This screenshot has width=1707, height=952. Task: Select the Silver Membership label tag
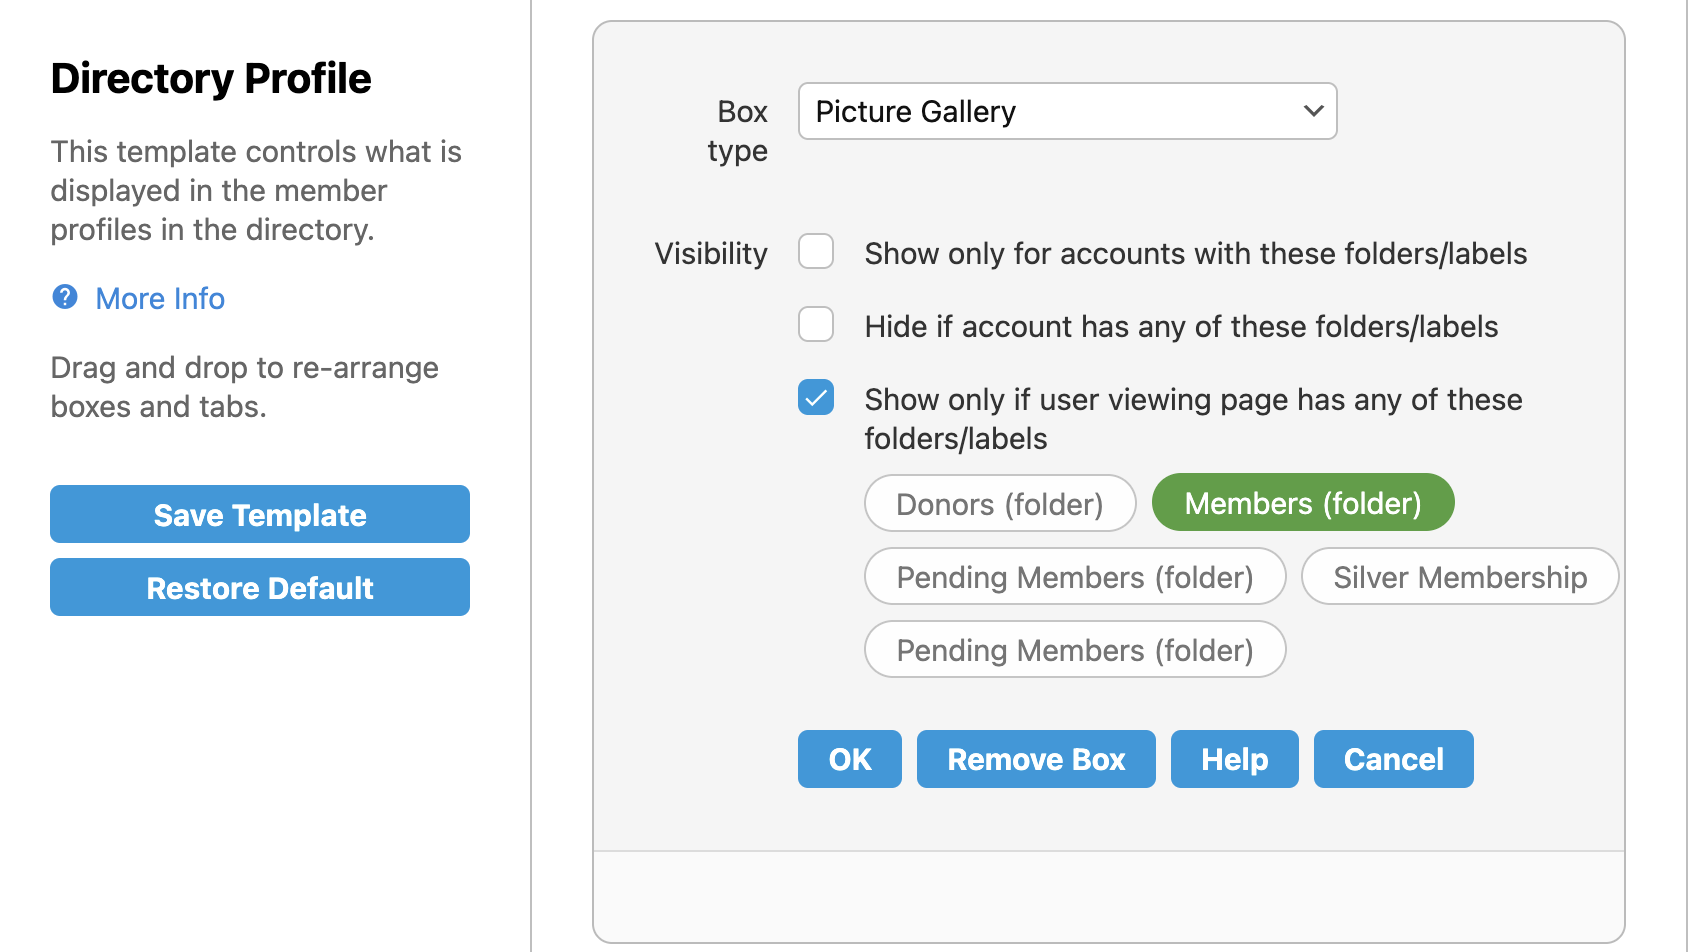(1459, 577)
